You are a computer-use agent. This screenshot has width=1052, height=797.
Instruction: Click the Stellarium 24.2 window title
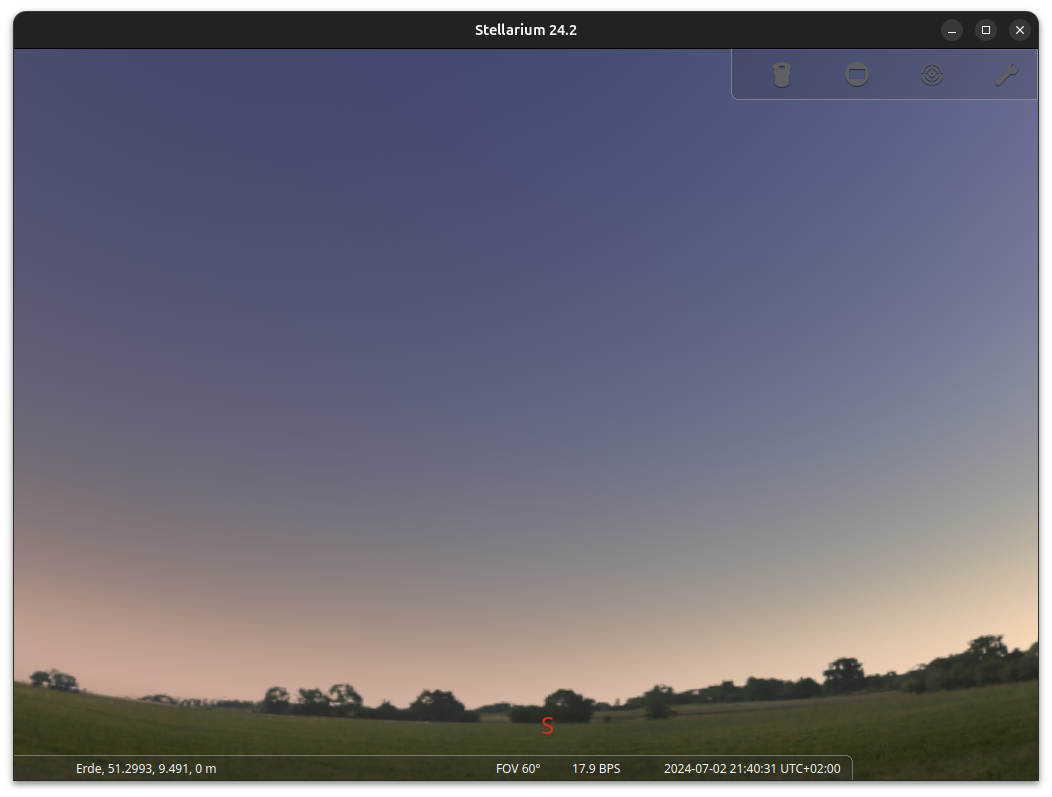[526, 30]
